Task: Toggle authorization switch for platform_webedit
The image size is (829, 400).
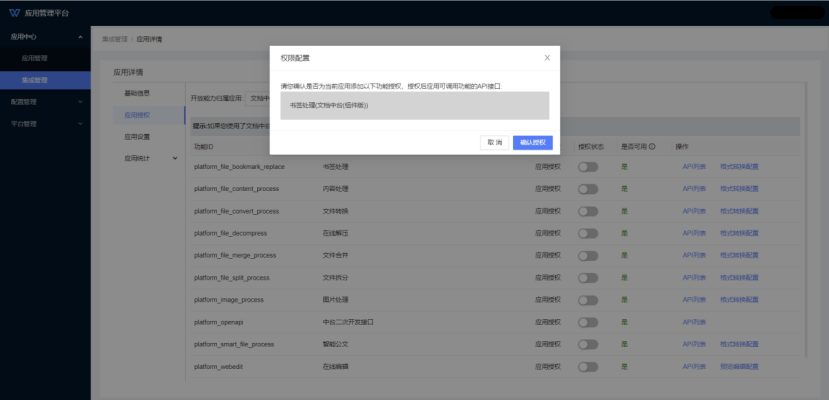Action: (x=588, y=367)
